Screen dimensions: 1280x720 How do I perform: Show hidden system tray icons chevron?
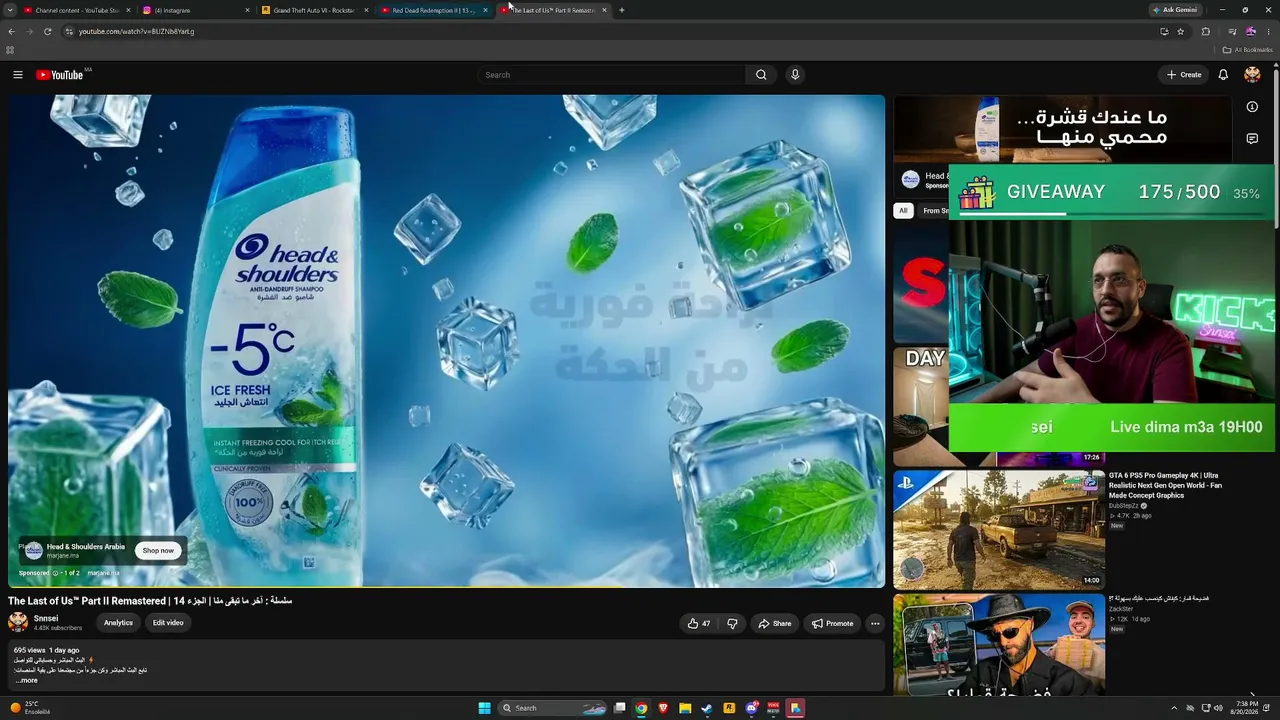tap(1174, 708)
